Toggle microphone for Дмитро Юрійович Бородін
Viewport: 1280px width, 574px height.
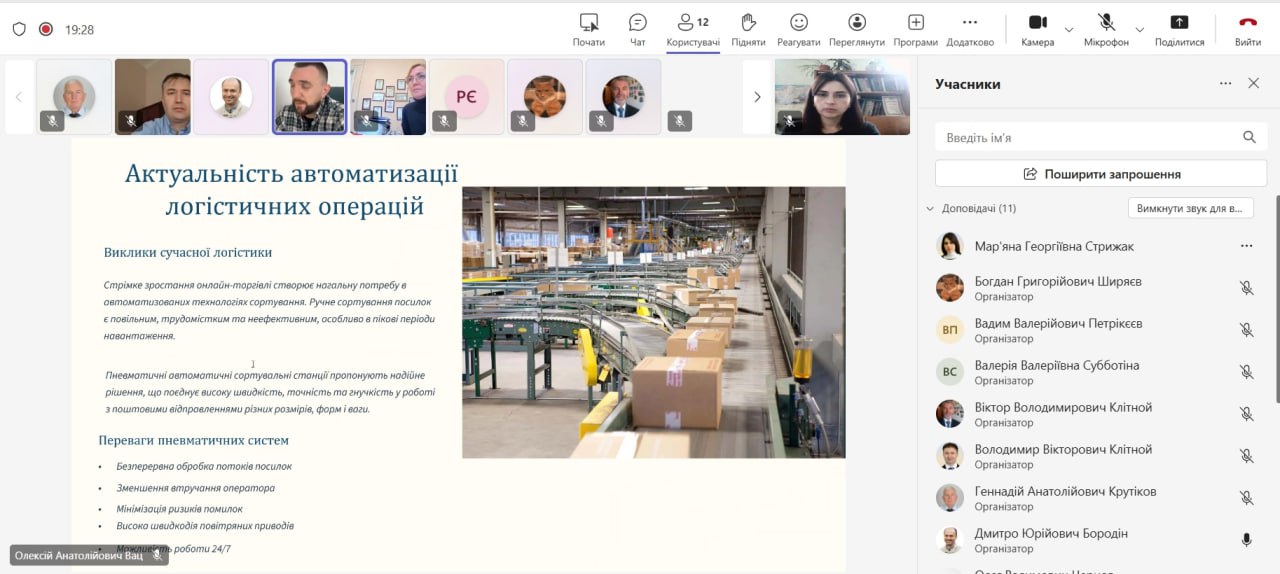pyautogui.click(x=1246, y=540)
